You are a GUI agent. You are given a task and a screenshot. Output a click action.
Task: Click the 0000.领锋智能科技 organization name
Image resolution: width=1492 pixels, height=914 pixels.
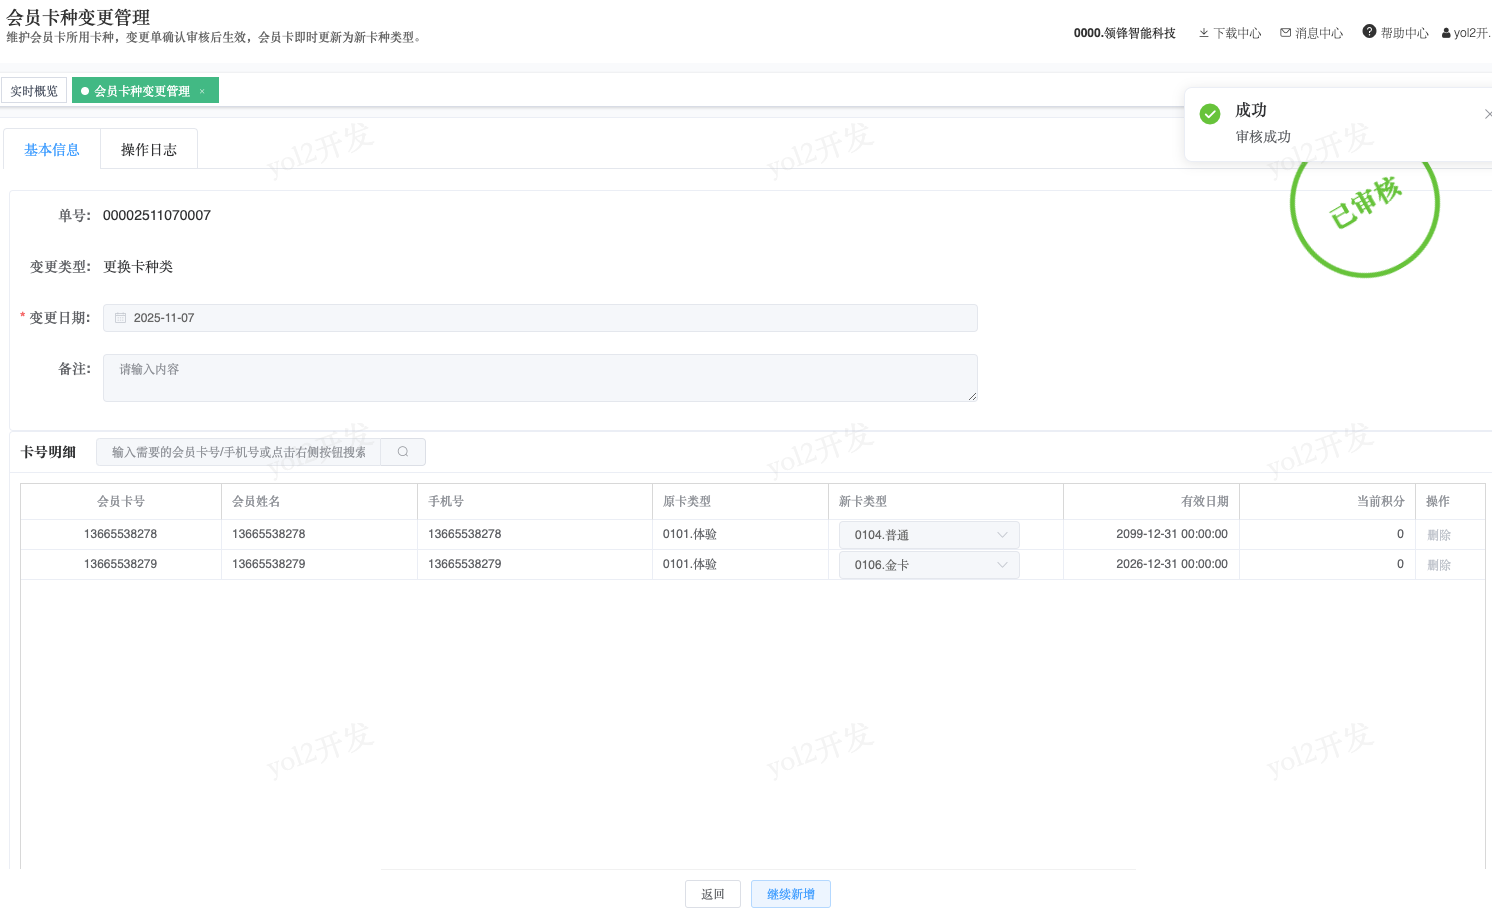[x=1125, y=33]
